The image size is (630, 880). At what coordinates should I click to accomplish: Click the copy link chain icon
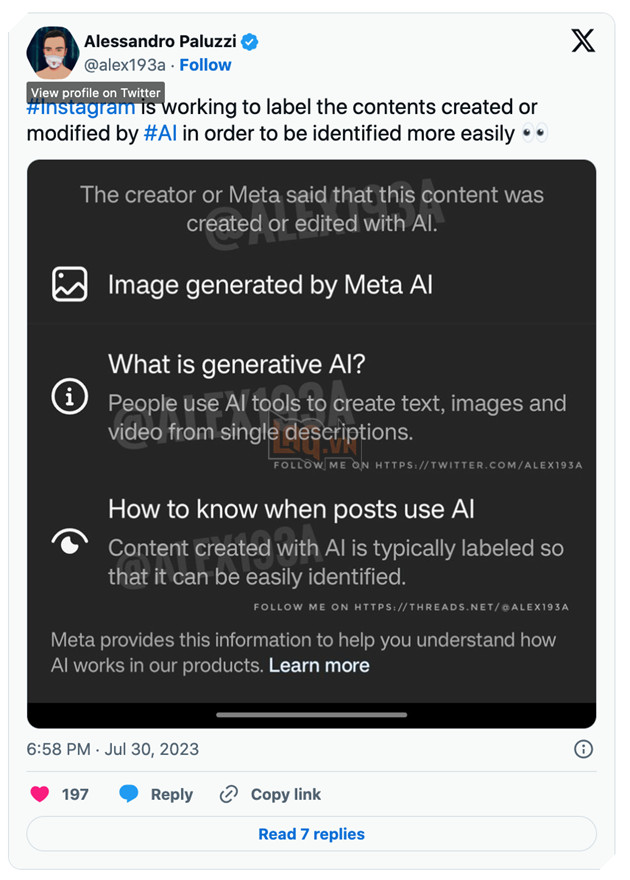click(x=229, y=794)
